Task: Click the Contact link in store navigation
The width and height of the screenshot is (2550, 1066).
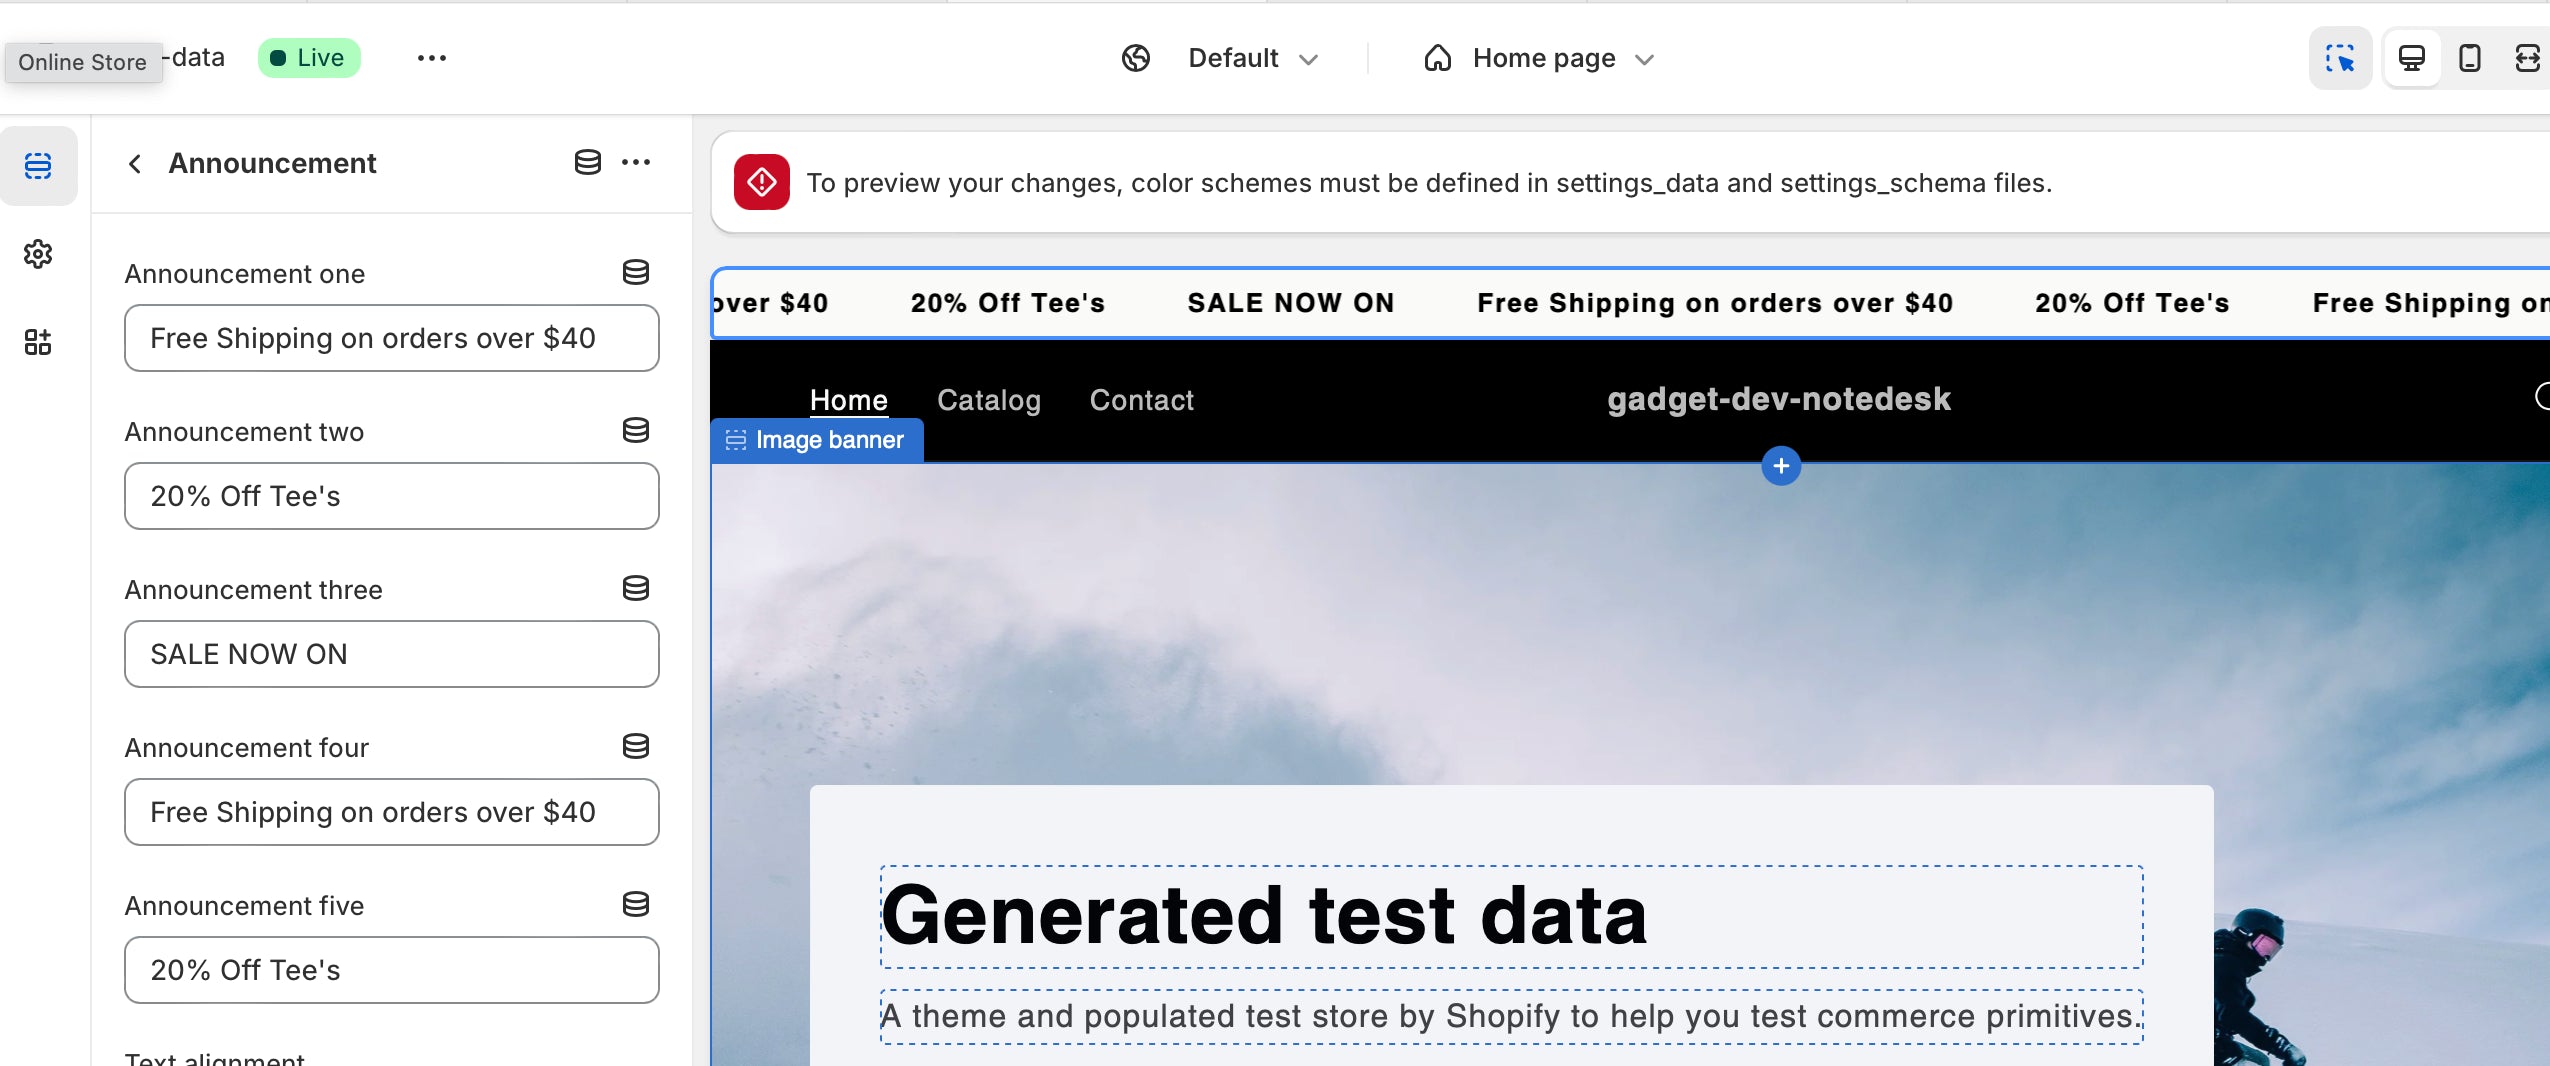Action: point(1141,400)
